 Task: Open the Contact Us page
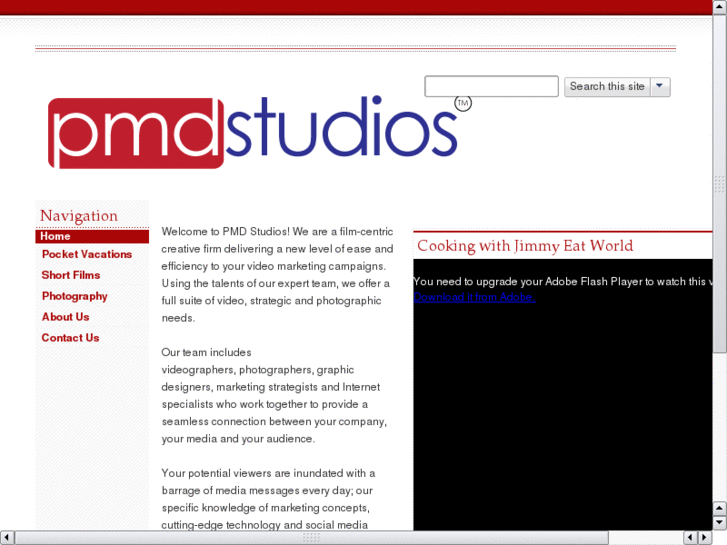coord(70,338)
